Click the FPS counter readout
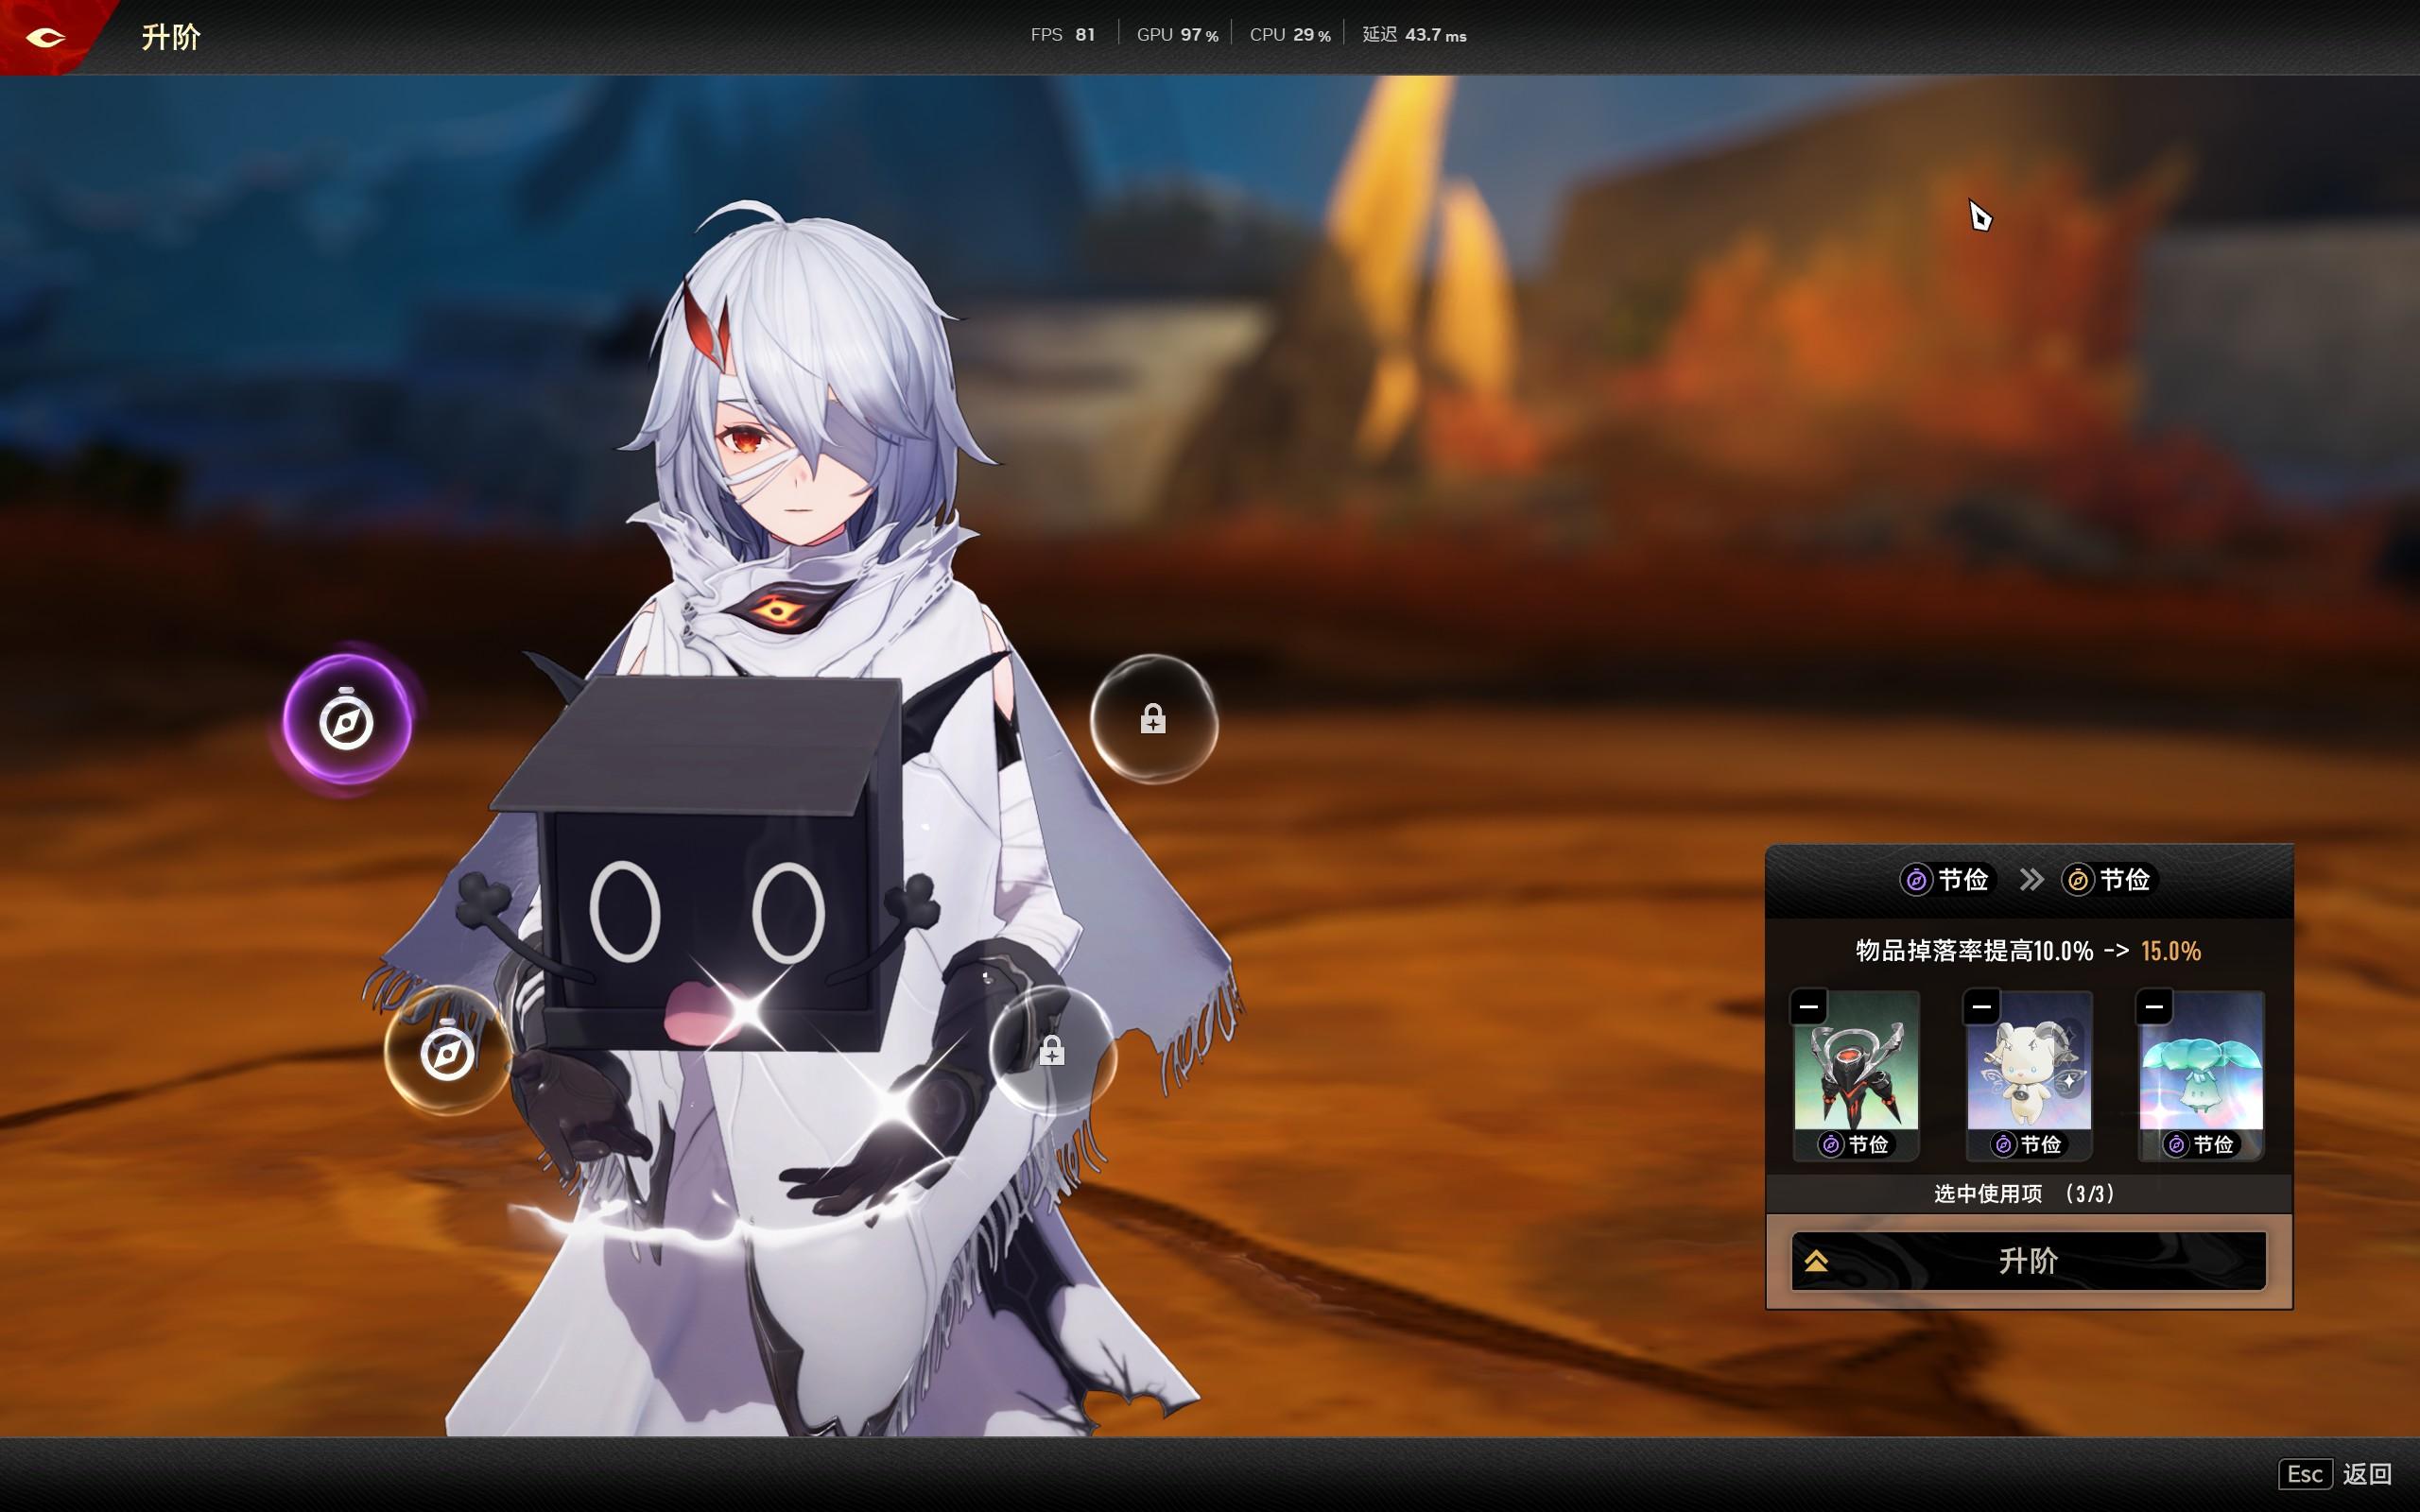 pyautogui.click(x=1062, y=35)
